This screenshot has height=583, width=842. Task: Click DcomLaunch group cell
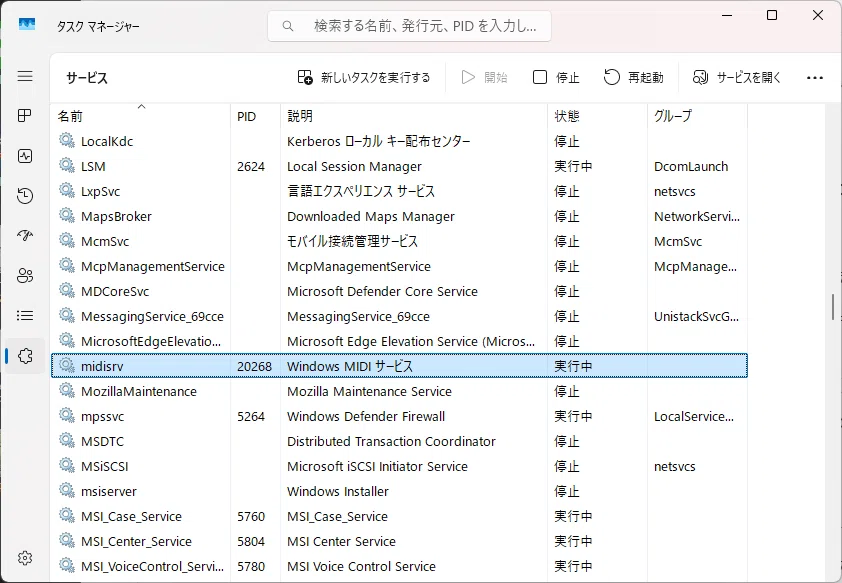pos(691,166)
